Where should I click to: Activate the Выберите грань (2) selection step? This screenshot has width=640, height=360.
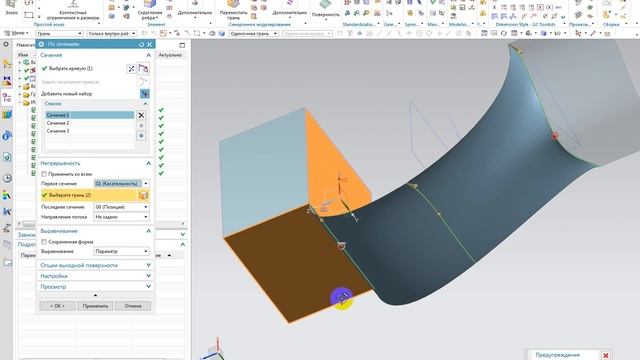[x=89, y=195]
